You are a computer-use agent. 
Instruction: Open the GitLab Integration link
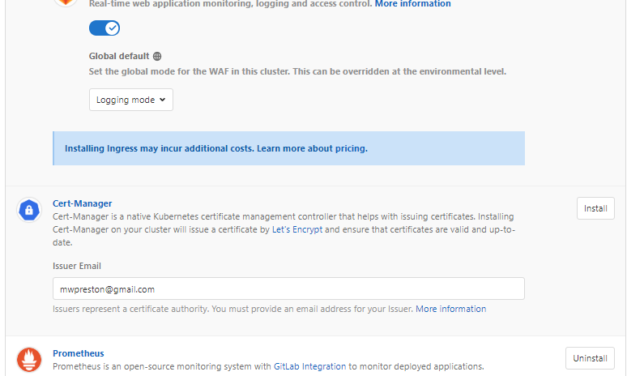(310, 366)
